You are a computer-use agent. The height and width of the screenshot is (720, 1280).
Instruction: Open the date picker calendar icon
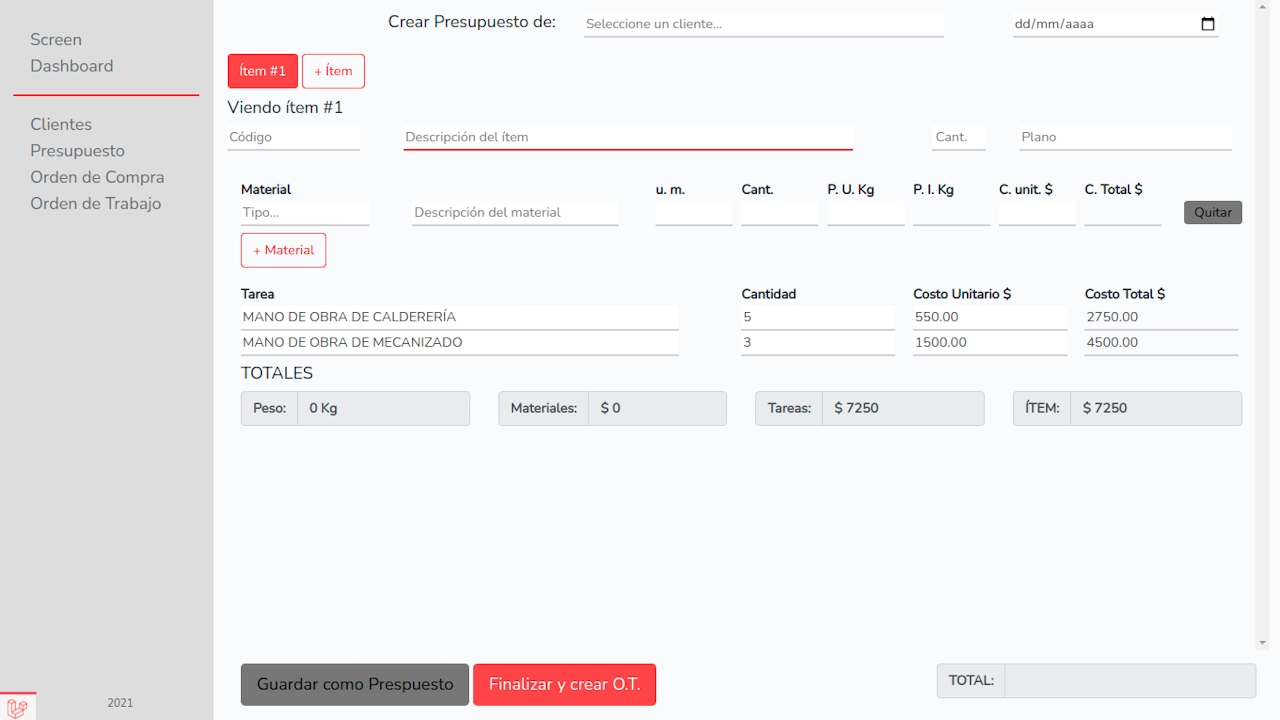pos(1207,24)
